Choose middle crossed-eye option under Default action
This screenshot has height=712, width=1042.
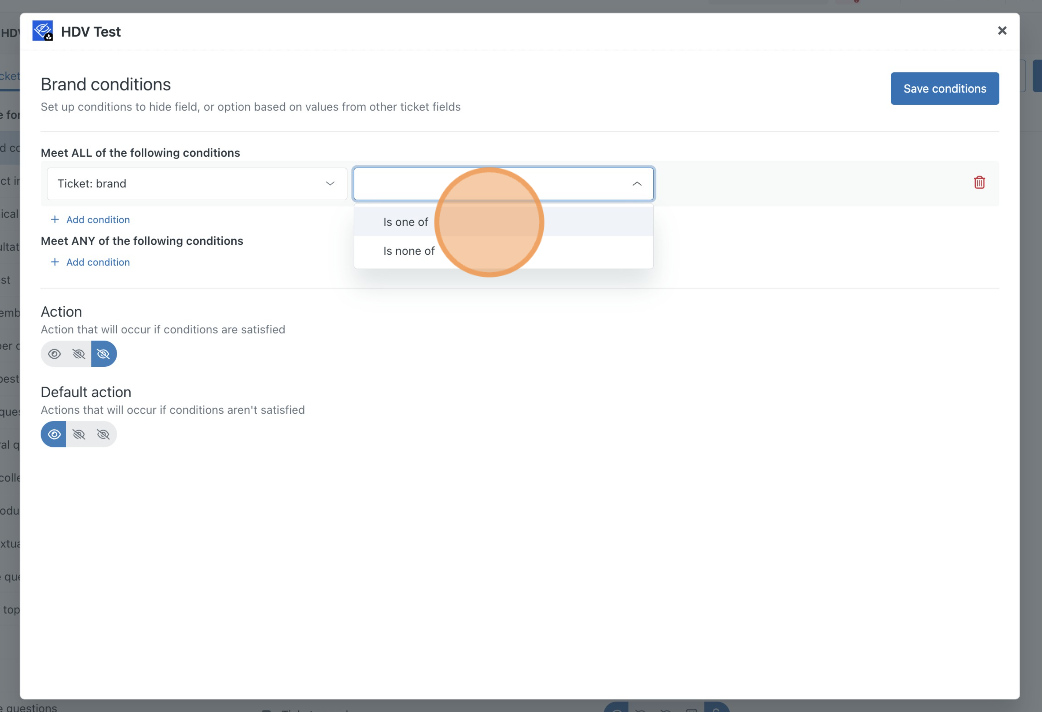pos(79,434)
